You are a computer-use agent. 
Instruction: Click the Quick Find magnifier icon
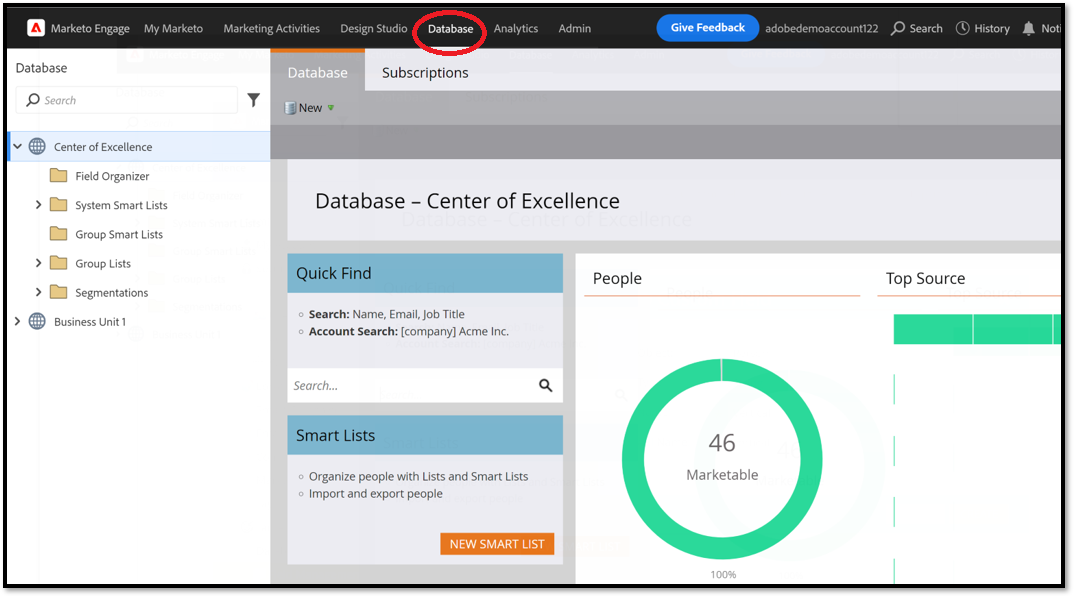[x=545, y=385]
